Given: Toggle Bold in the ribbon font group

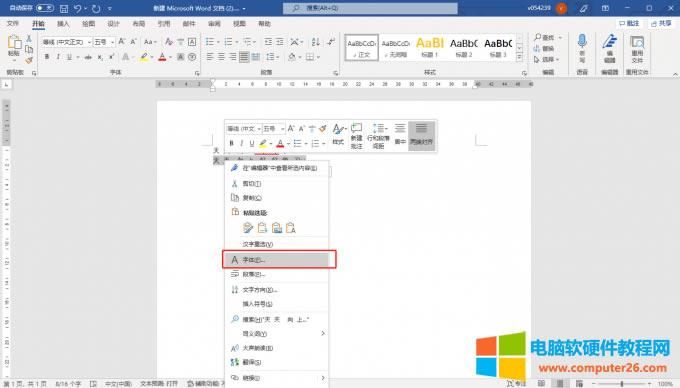Looking at the screenshot, I should pyautogui.click(x=47, y=57).
